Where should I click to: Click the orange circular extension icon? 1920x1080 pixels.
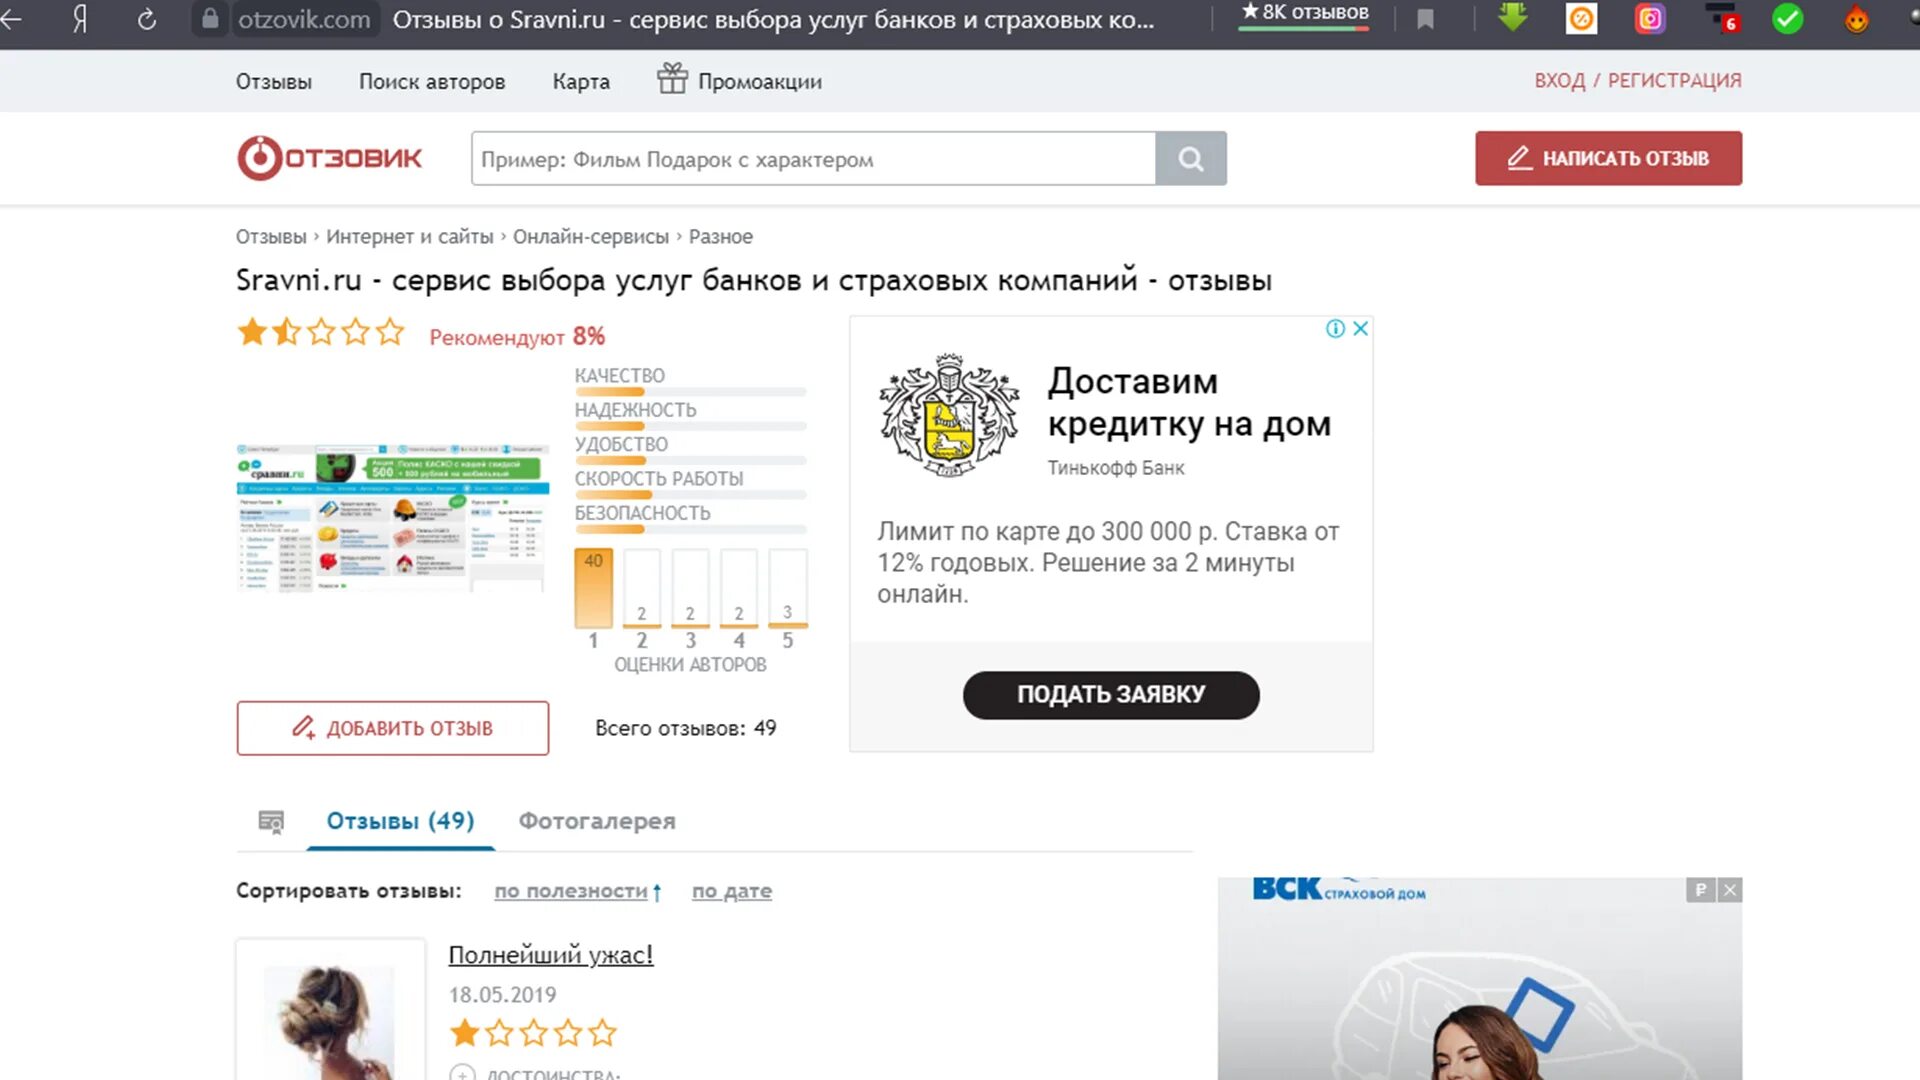click(x=1581, y=18)
